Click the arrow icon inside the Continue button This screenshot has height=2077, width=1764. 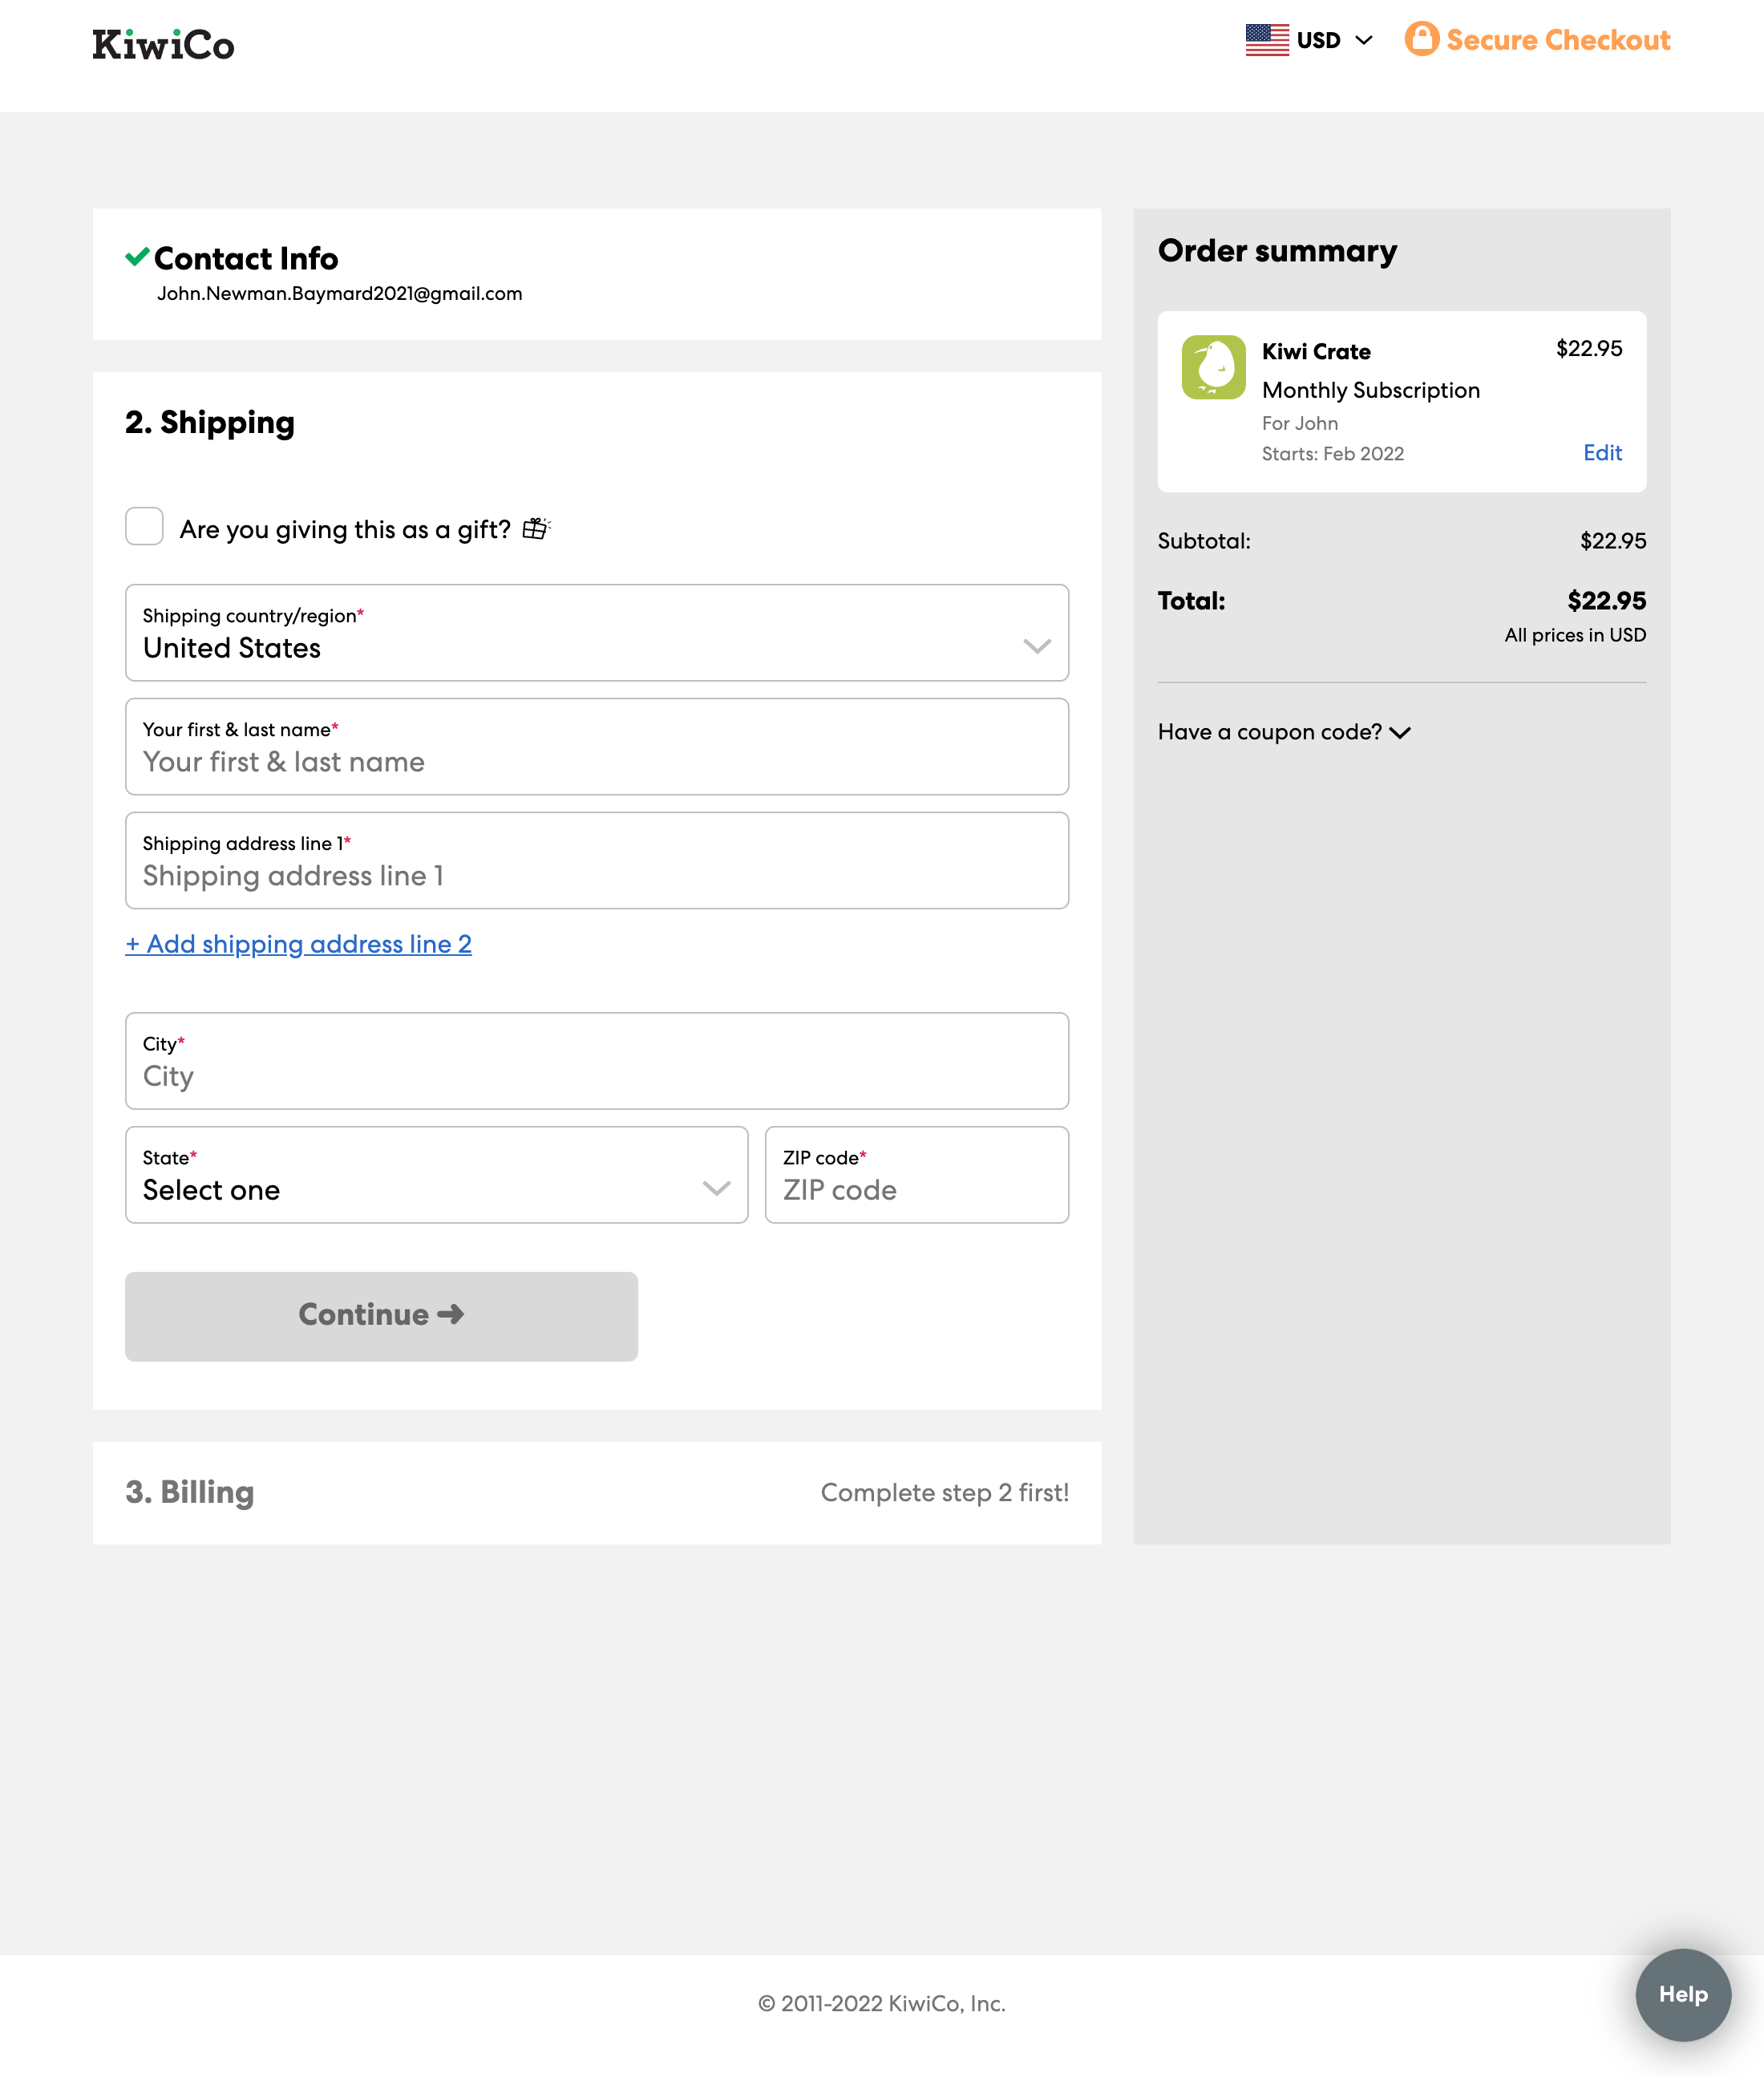(452, 1315)
